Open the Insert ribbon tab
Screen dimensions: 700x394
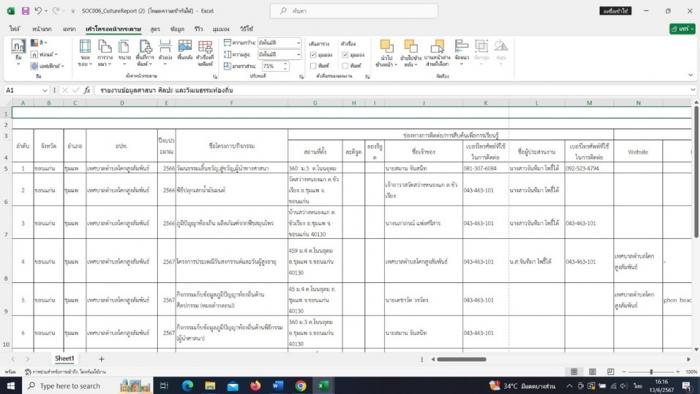click(69, 29)
